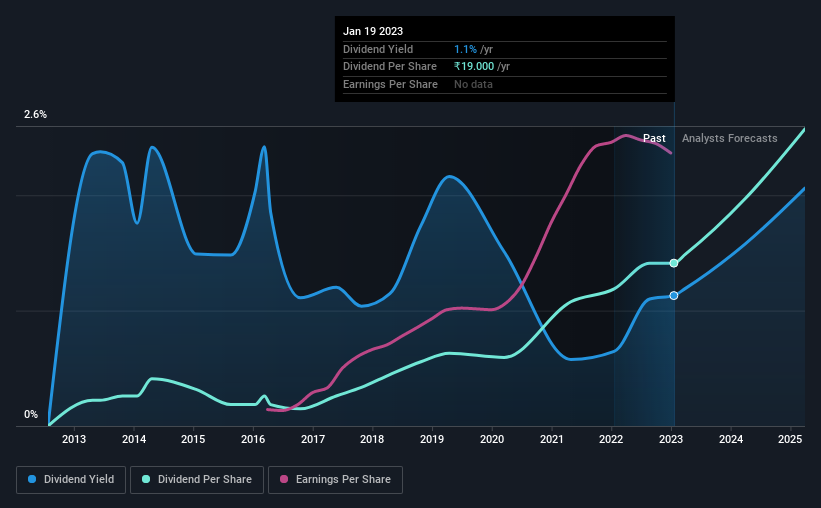
Task: Click the 'Analysts Forecasts' label
Action: 729,138
